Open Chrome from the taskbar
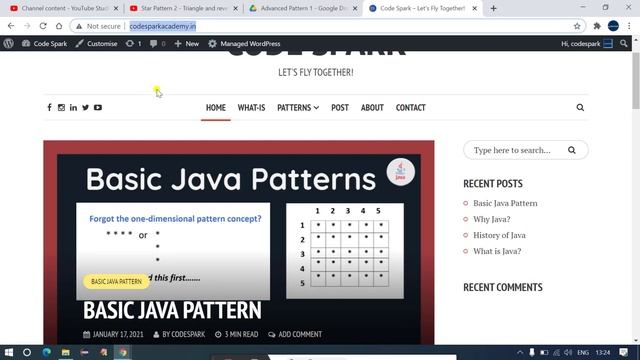640x360 pixels. 123,352
